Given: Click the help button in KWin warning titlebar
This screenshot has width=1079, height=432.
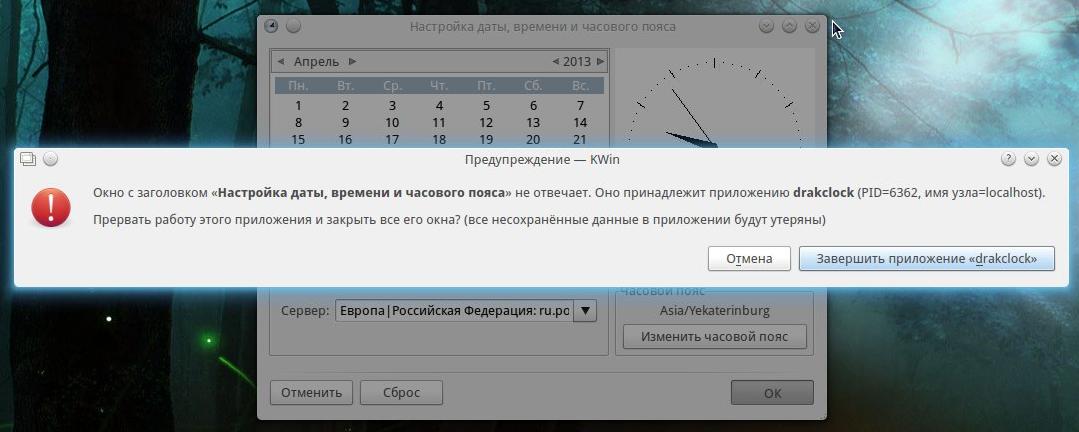Looking at the screenshot, I should point(1008,159).
